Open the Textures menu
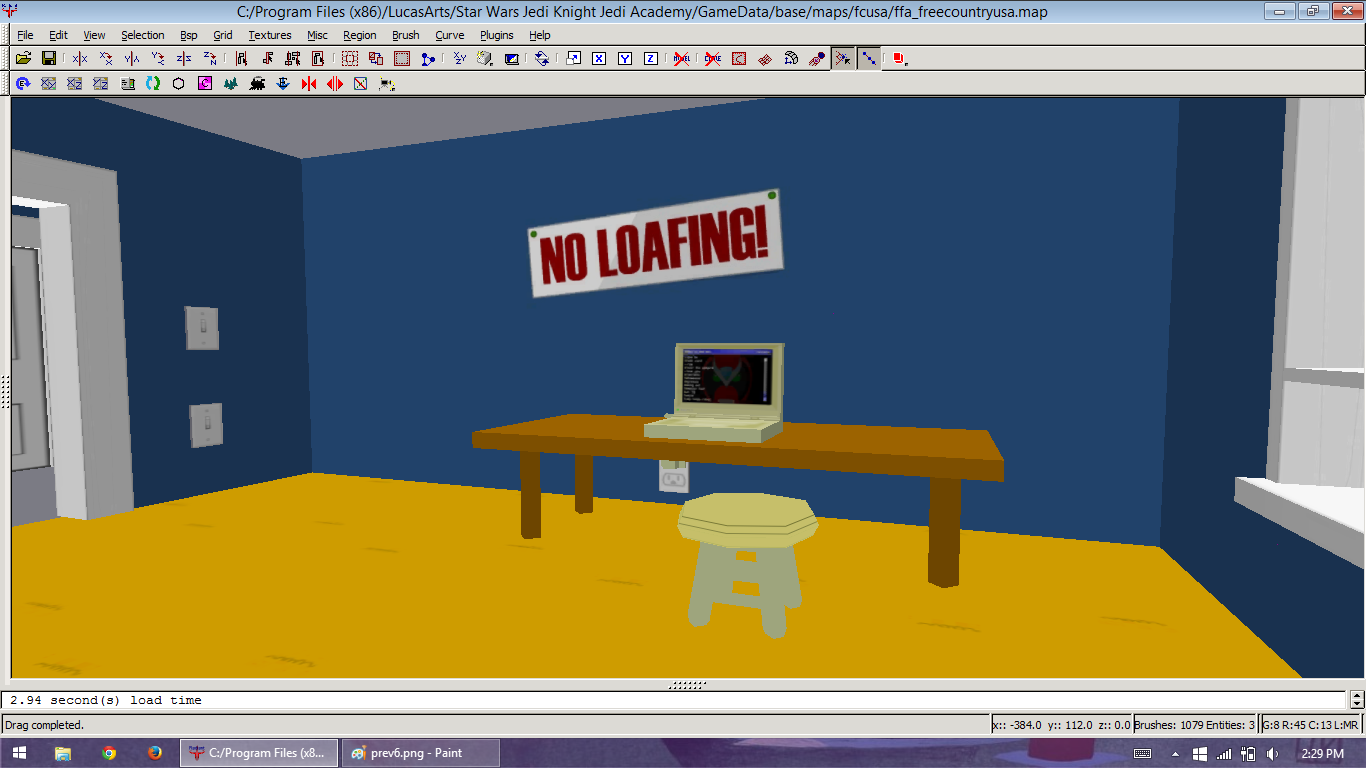The width and height of the screenshot is (1366, 768). click(x=270, y=35)
